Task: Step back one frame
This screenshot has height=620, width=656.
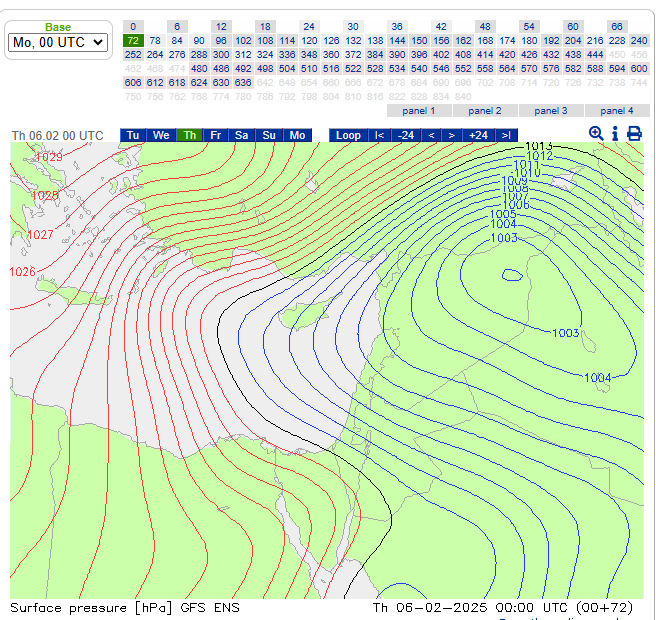Action: (431, 135)
